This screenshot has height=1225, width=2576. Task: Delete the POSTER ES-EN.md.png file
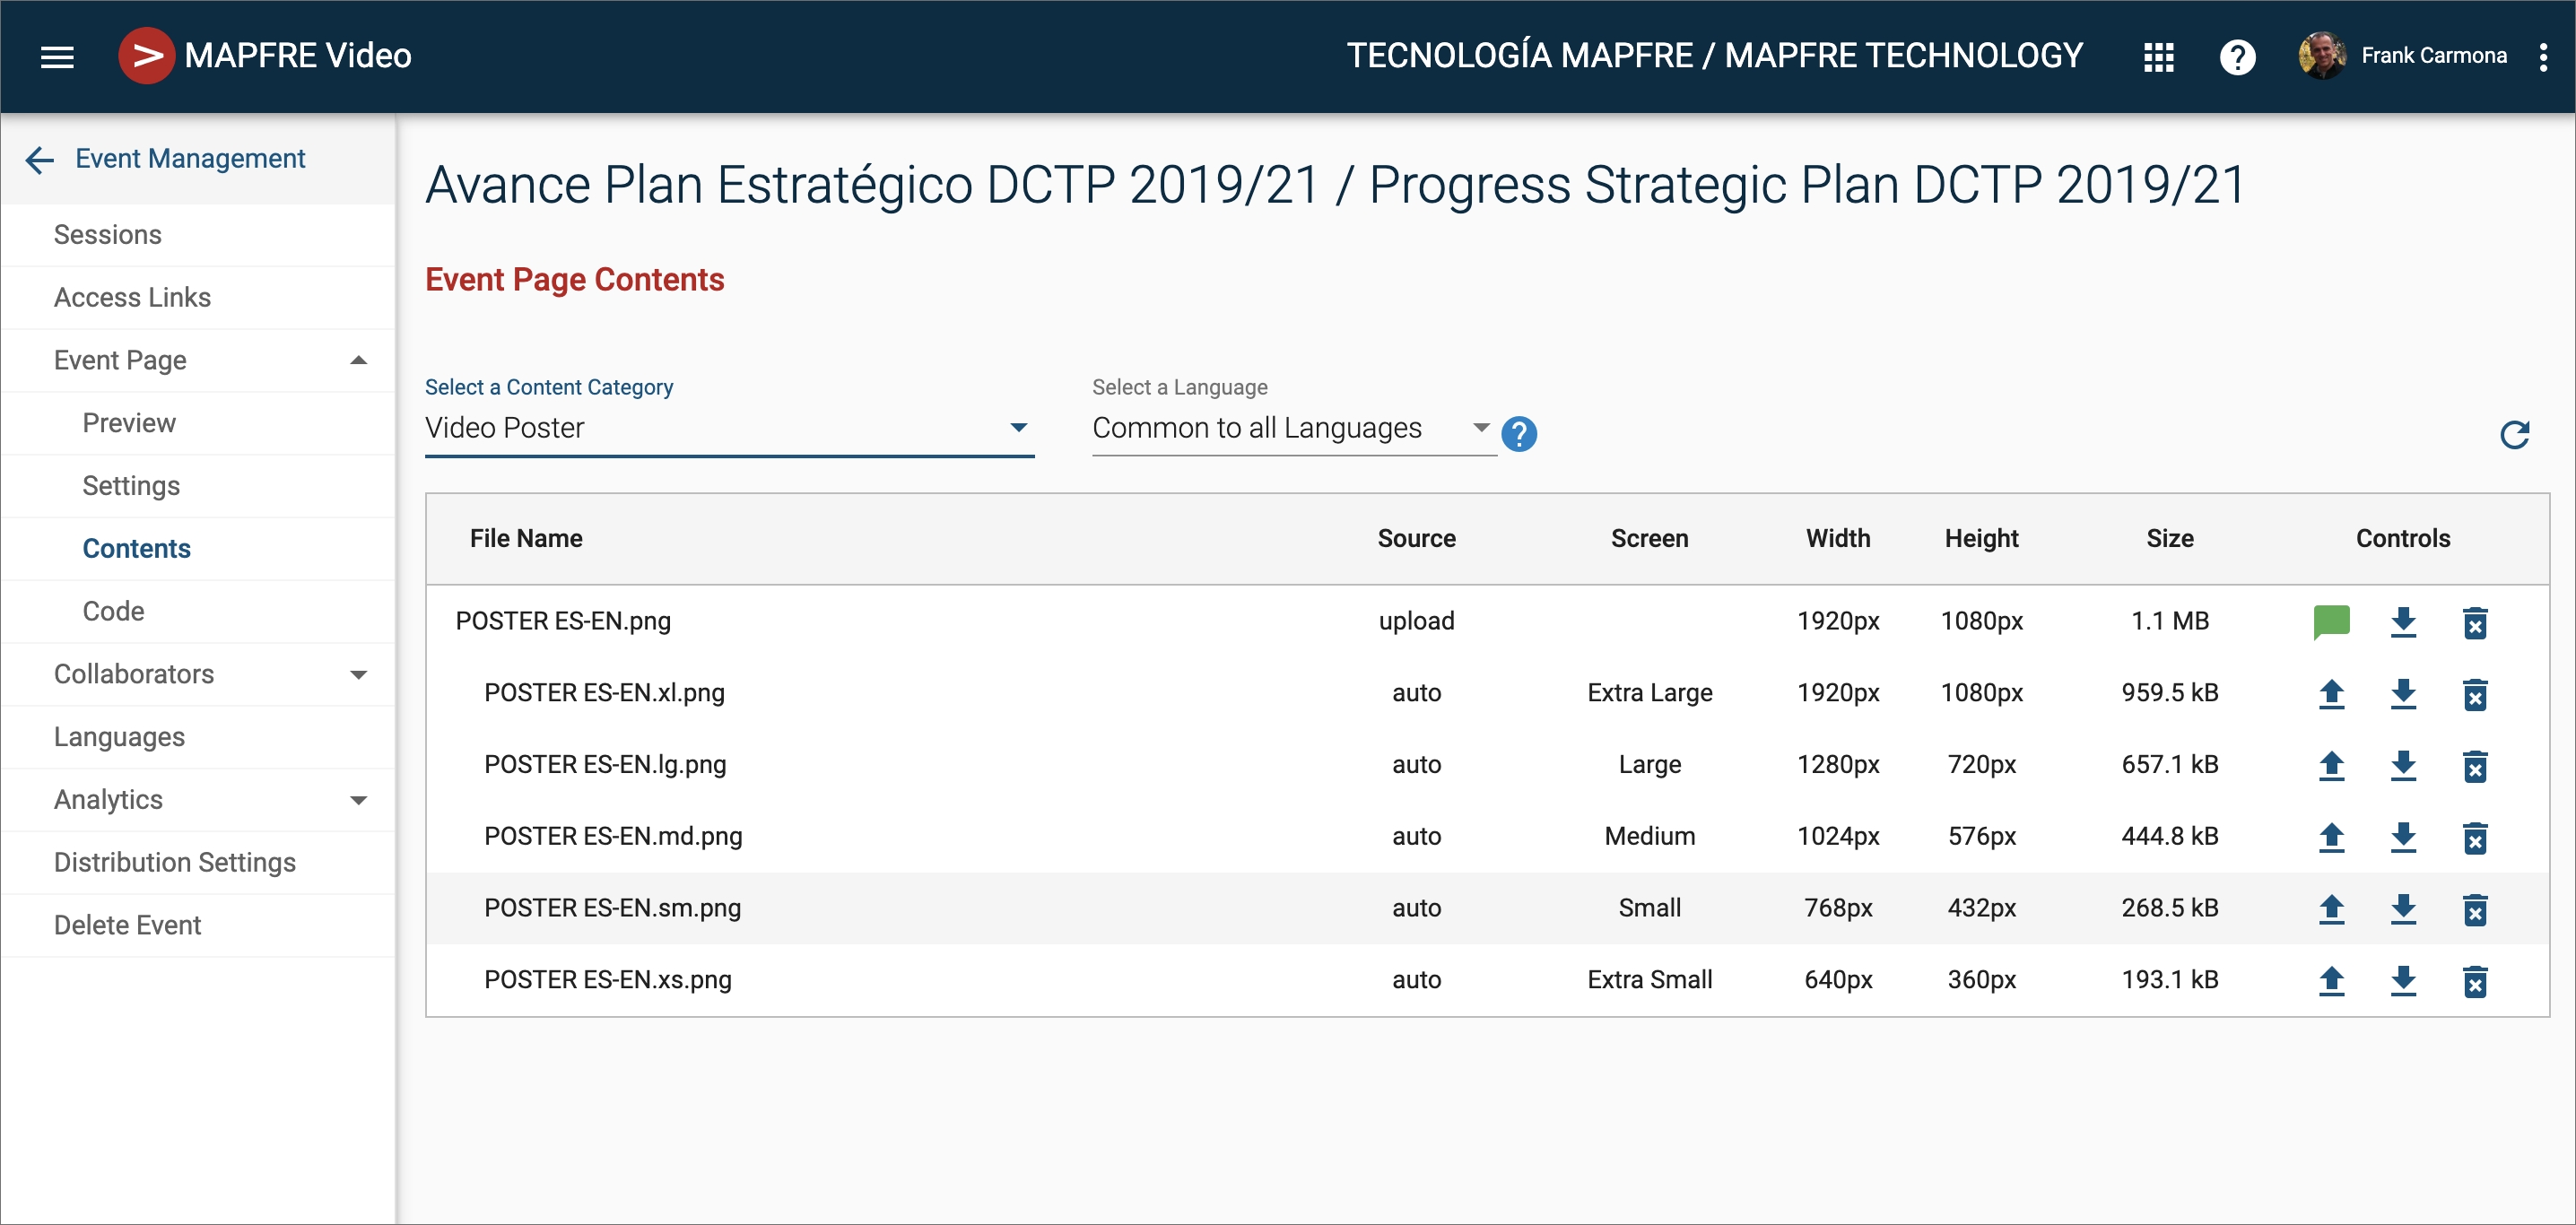(x=2474, y=837)
